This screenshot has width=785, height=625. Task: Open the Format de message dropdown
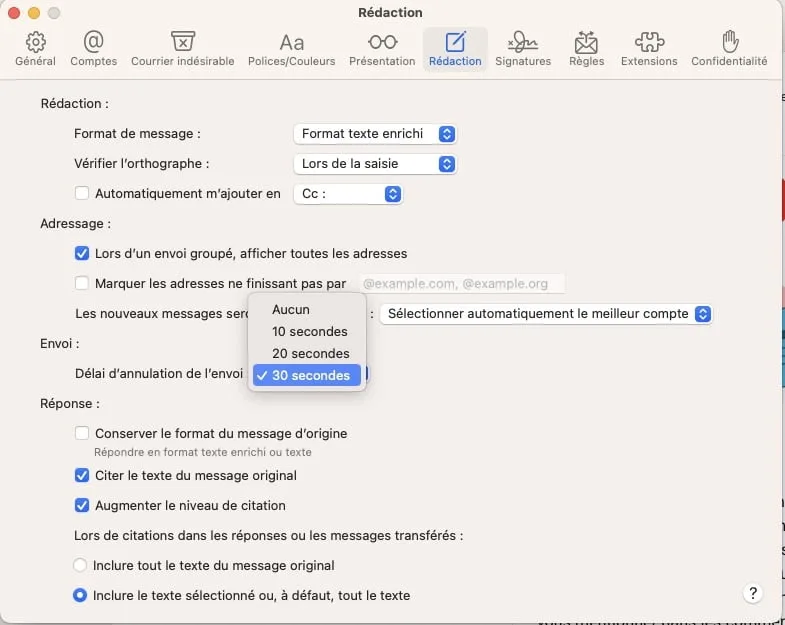coord(374,134)
